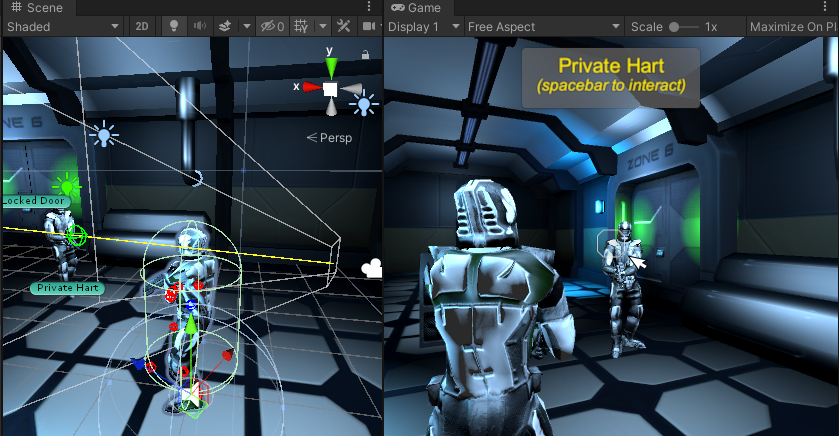839x436 pixels.
Task: Open the grid settings dropdown arrow
Action: pyautogui.click(x=323, y=27)
